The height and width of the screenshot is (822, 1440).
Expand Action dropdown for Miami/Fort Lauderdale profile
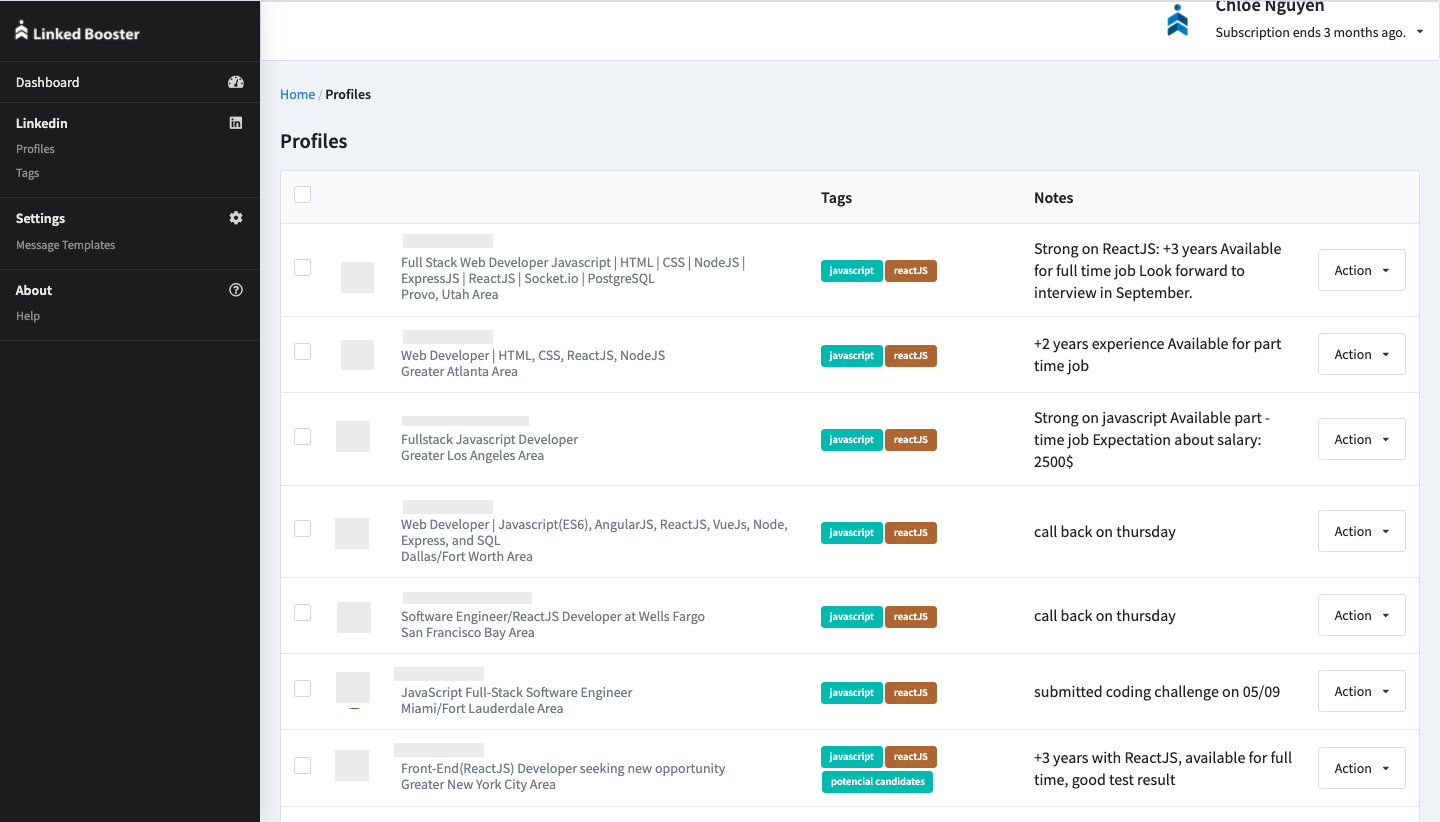pos(1361,691)
